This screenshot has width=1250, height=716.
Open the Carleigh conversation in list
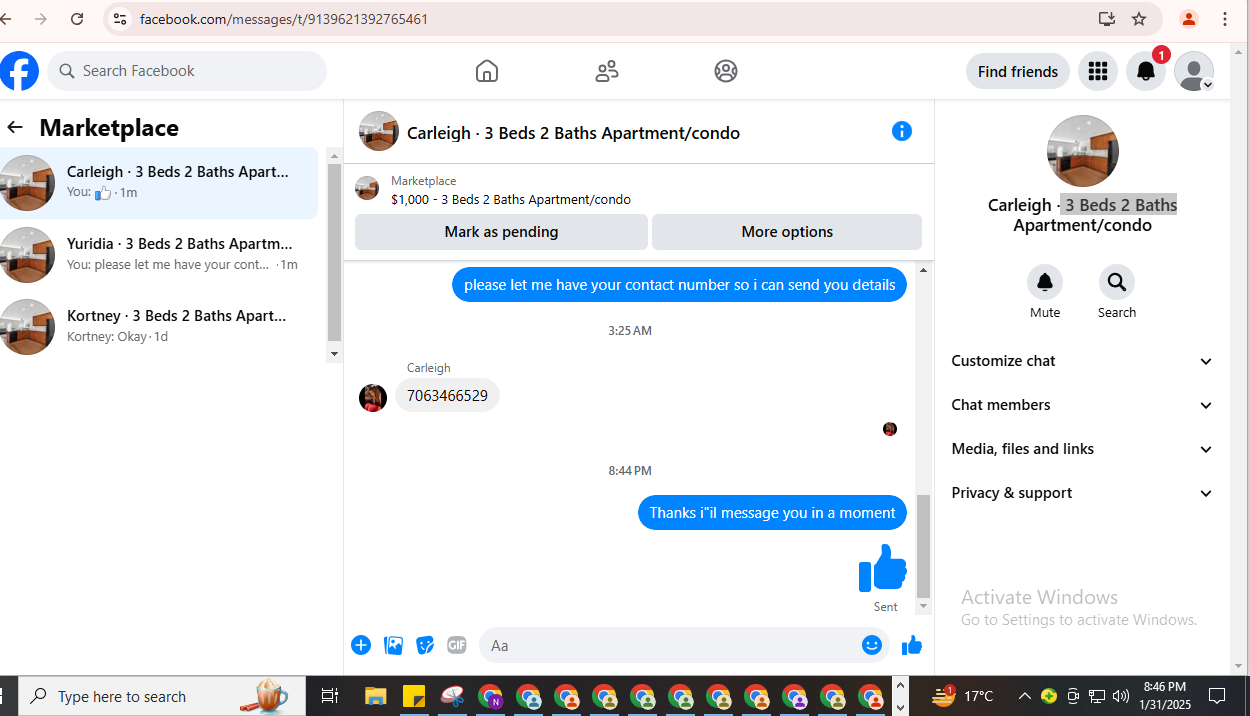tap(159, 183)
